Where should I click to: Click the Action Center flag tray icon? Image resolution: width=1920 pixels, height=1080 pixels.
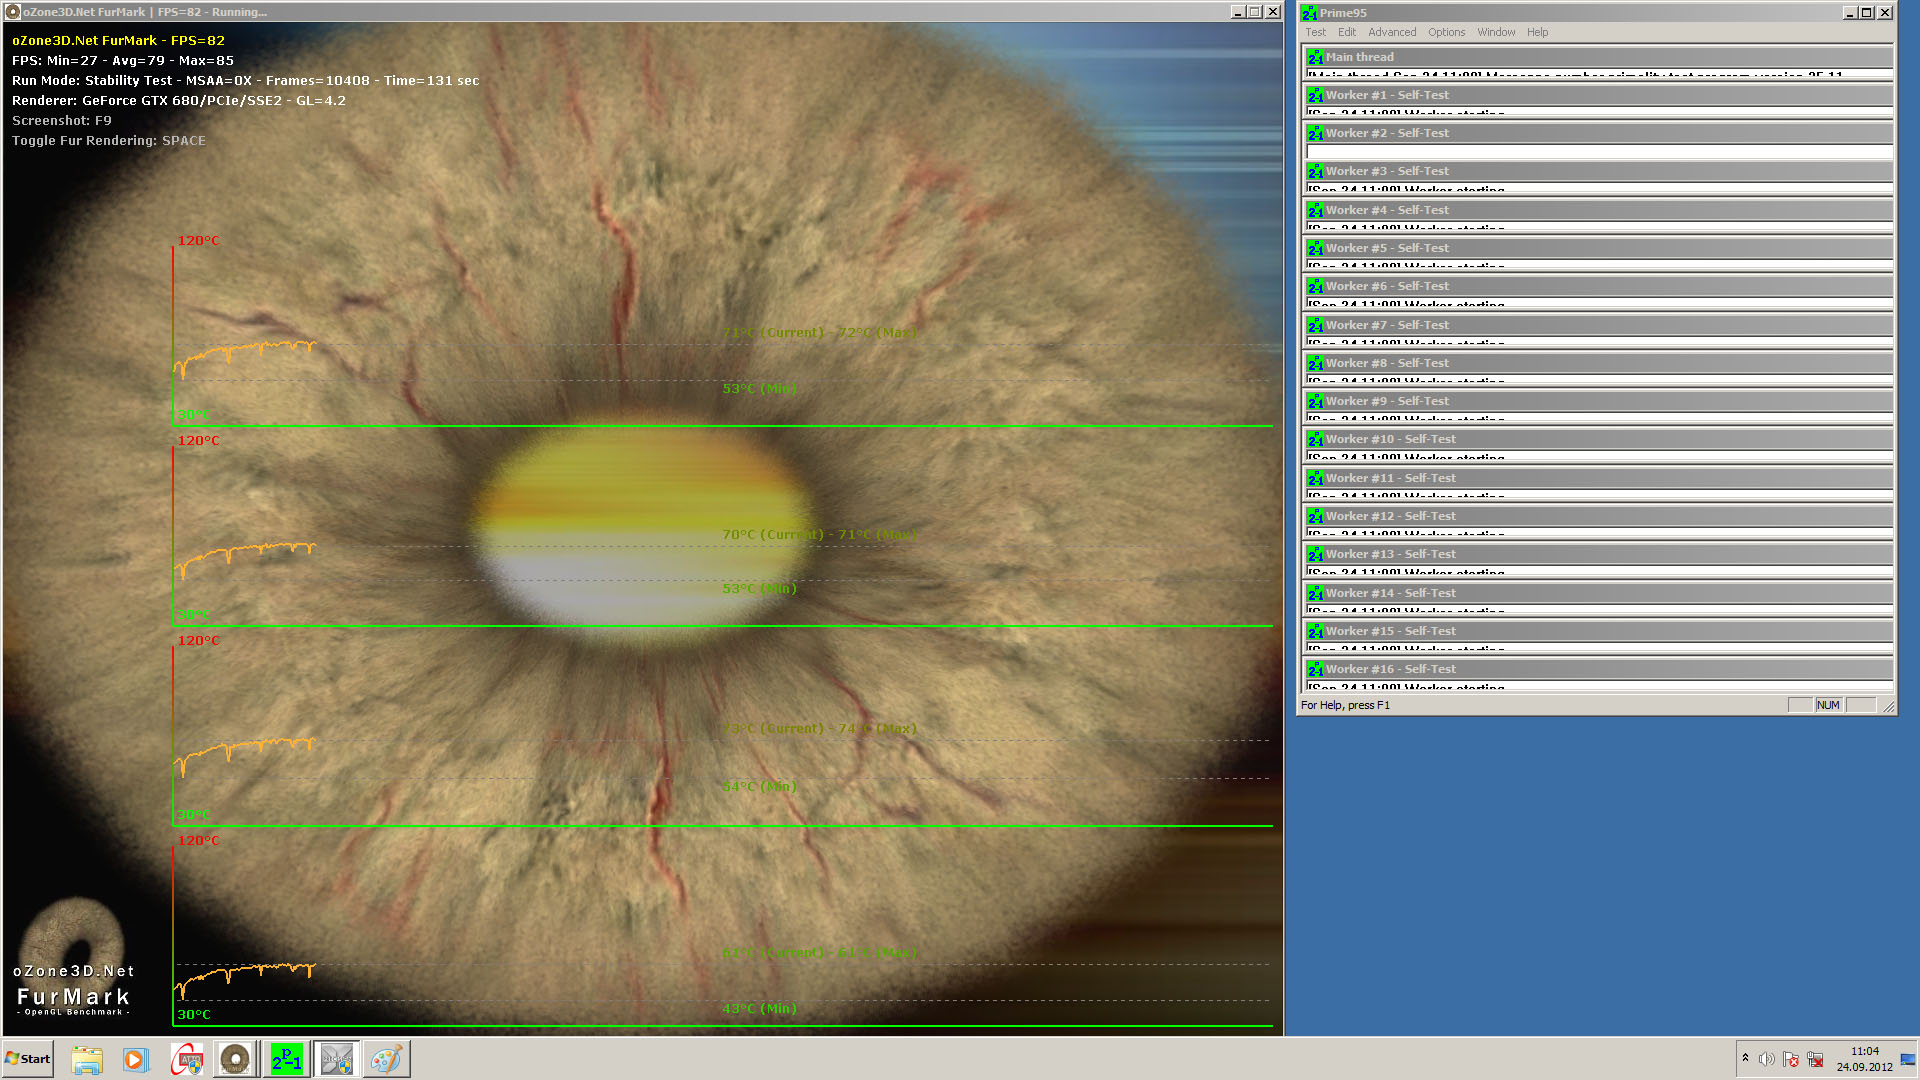tap(1791, 1059)
